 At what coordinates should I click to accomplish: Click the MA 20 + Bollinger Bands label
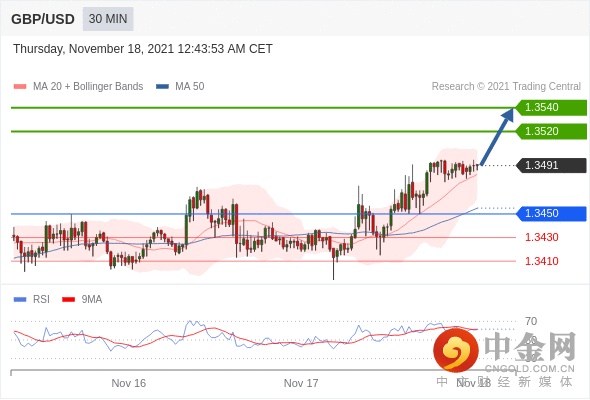point(88,87)
